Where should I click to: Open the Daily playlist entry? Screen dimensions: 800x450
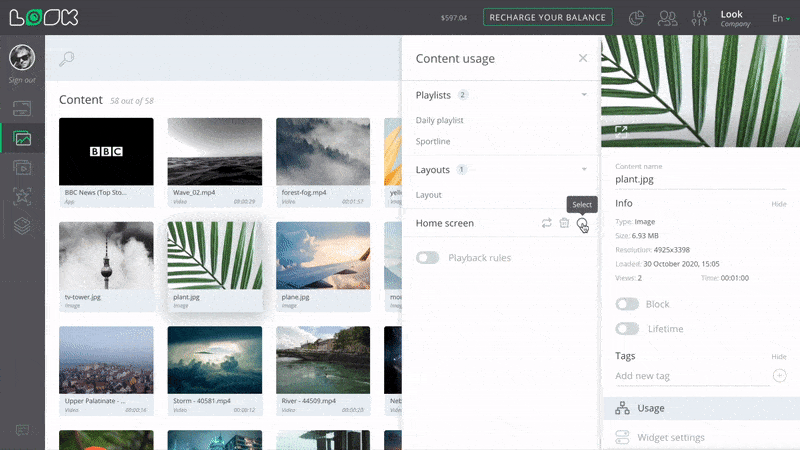click(439, 120)
